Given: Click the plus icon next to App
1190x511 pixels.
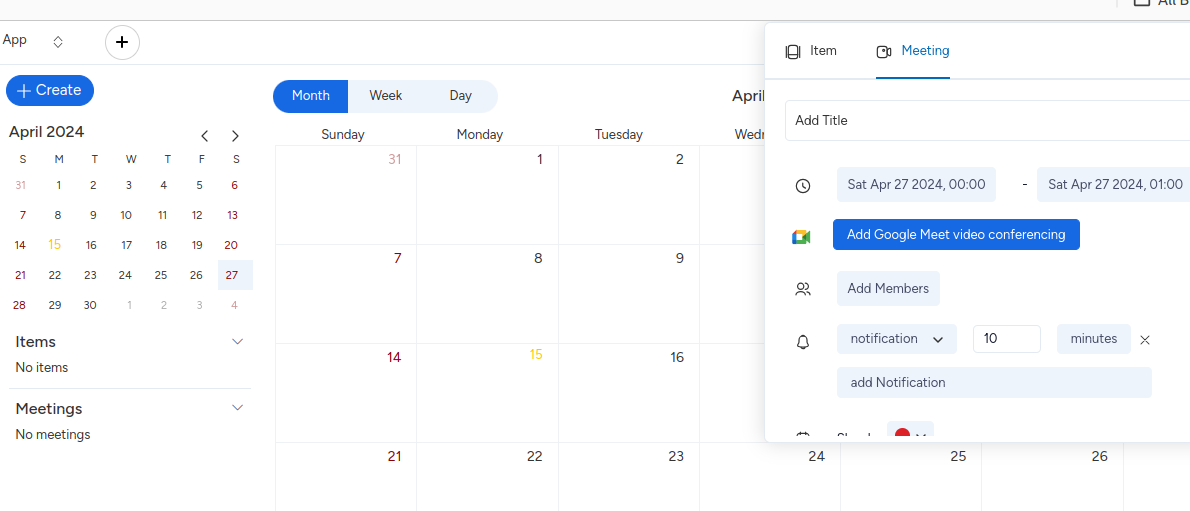Looking at the screenshot, I should (x=122, y=42).
